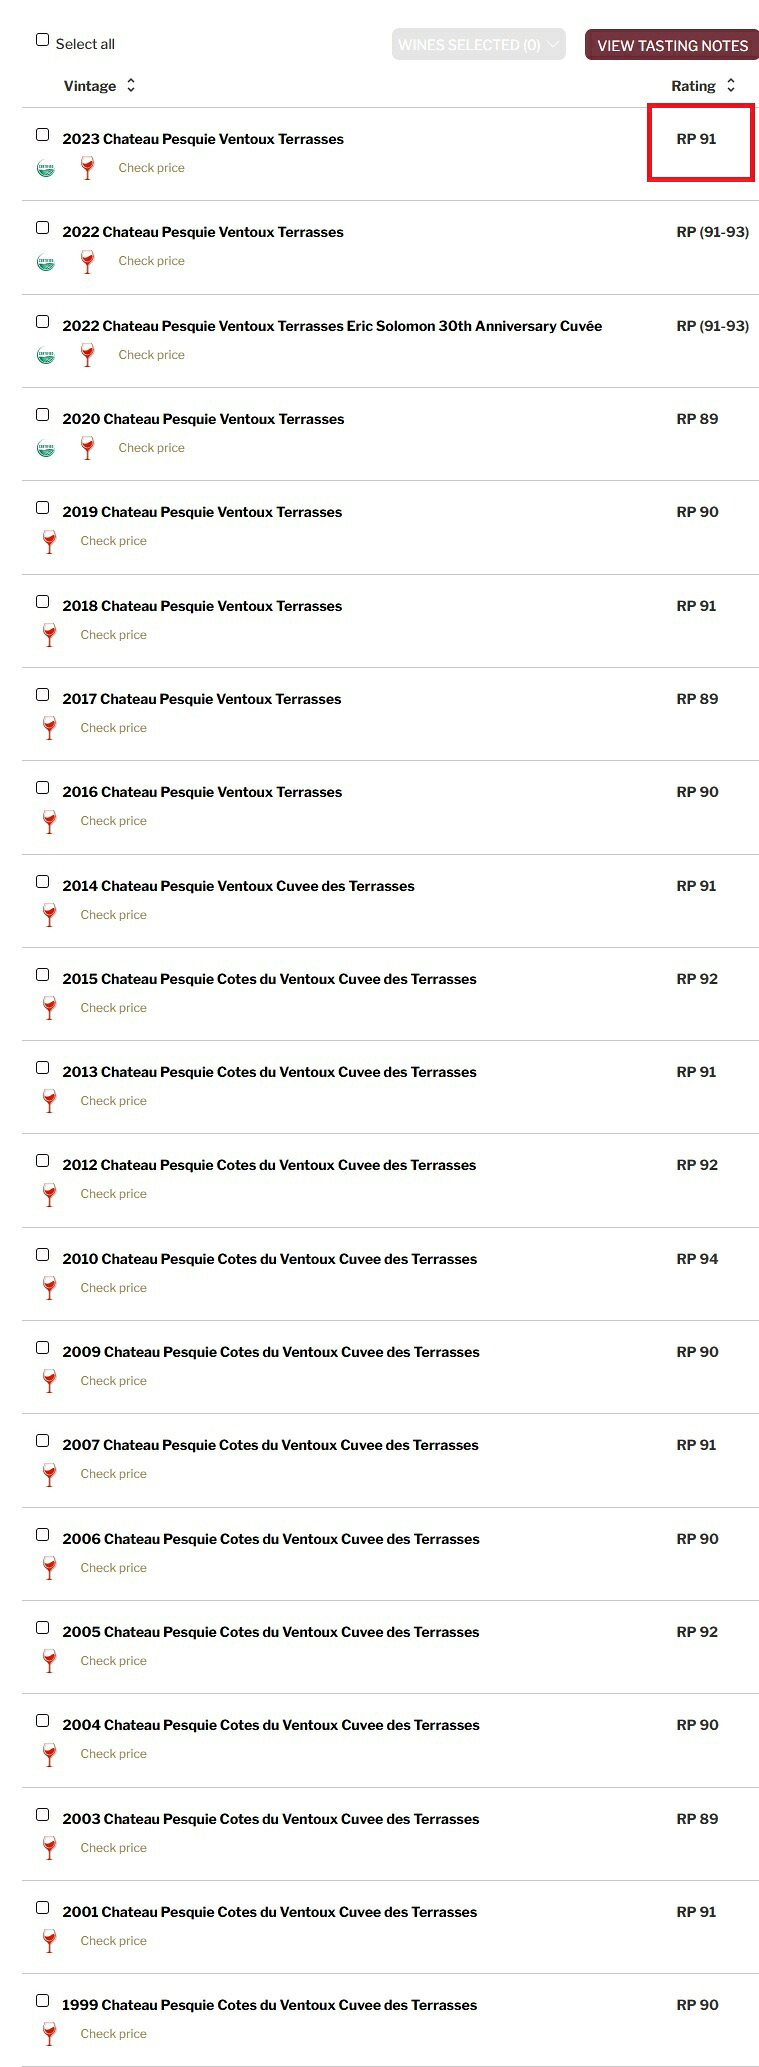Viewport: 759px width, 2067px height.
Task: Click red wine glass icon beside 2022 Eric Solomon Cuvée
Action: click(87, 355)
